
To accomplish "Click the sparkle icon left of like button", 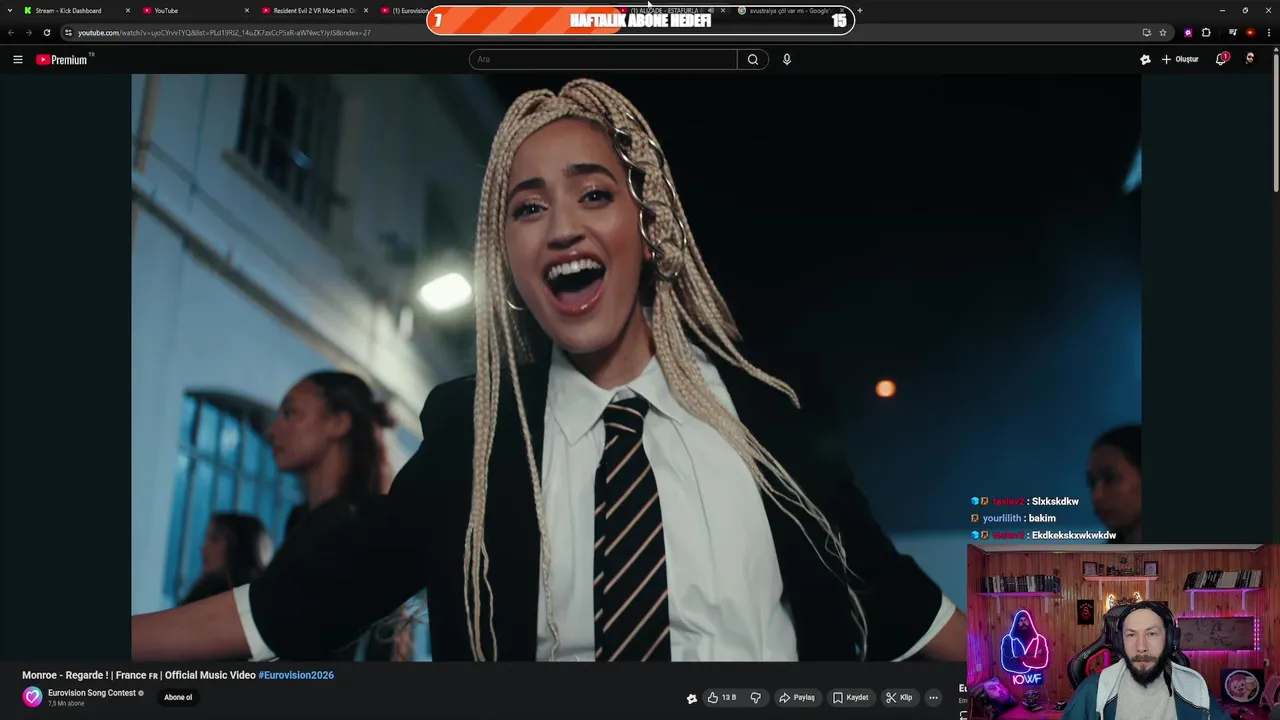I will point(691,698).
